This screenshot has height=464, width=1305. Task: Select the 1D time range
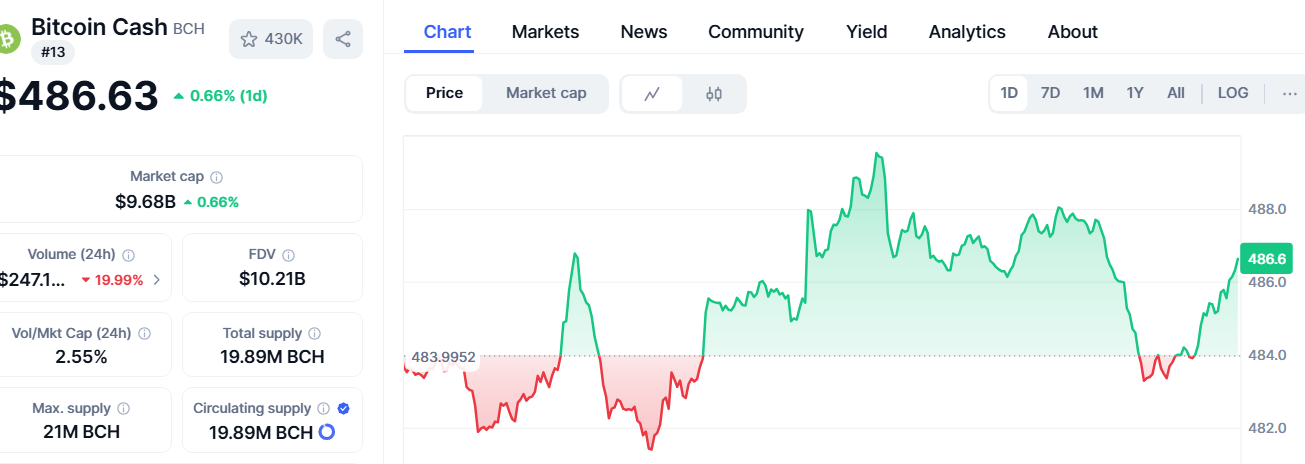coord(1009,93)
